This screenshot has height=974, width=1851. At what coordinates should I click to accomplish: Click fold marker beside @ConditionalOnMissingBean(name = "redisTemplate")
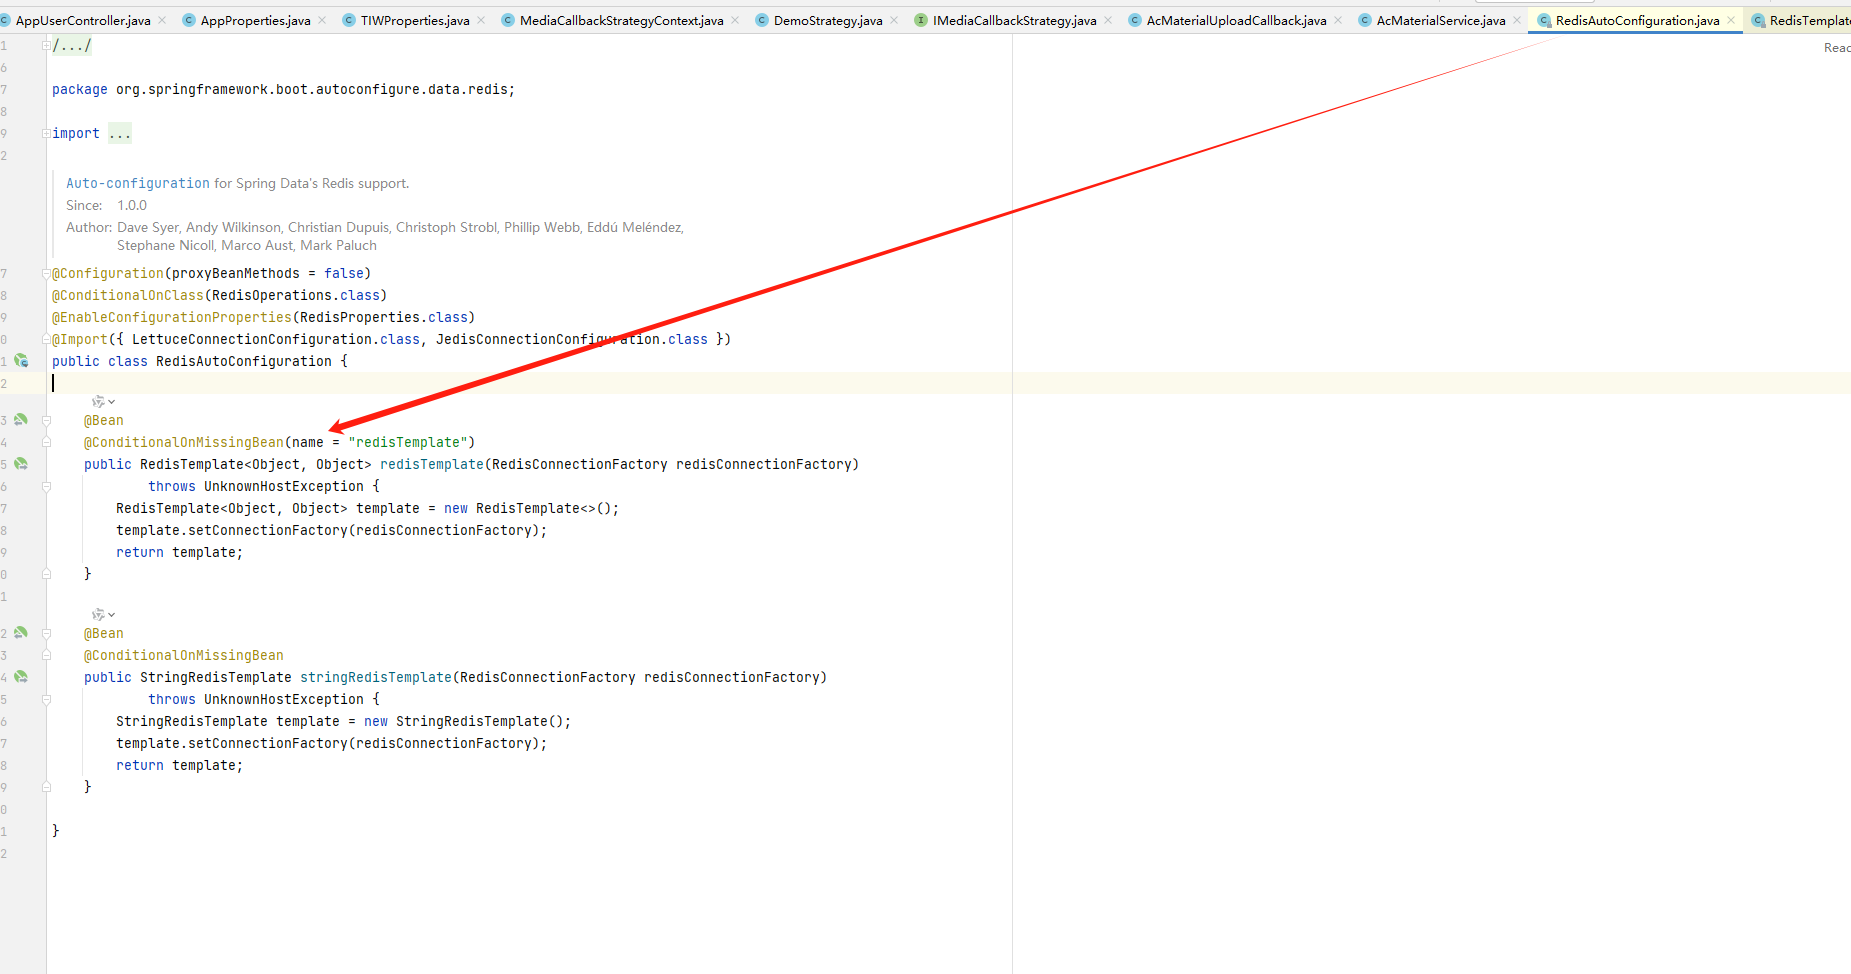coord(47,443)
